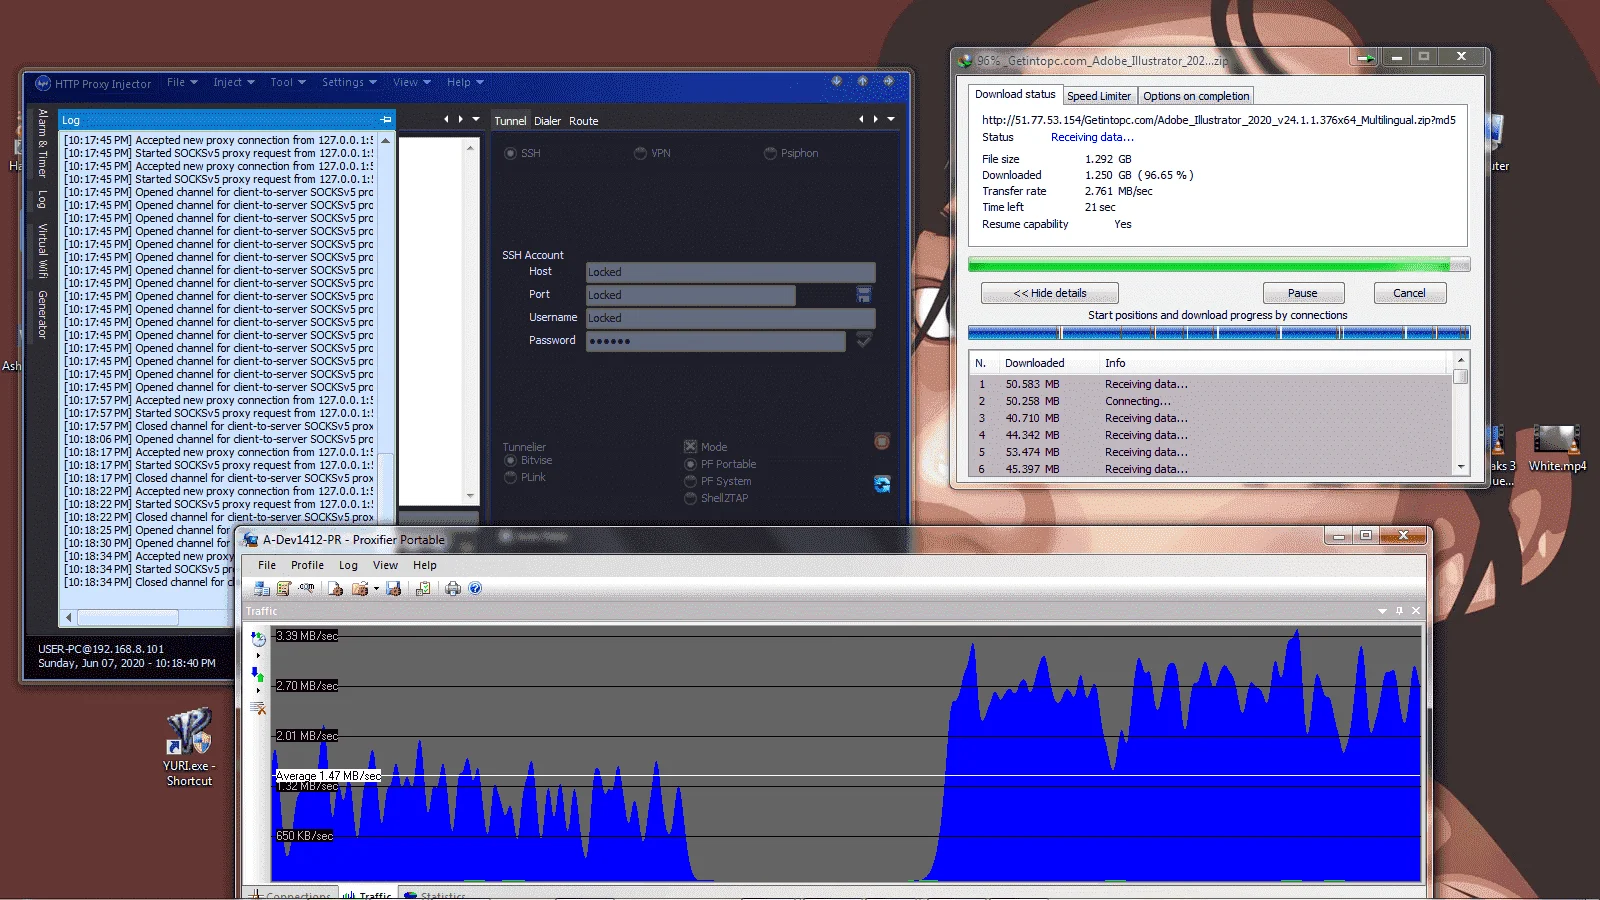Open YURI.exe Shortcut desktop icon
The width and height of the screenshot is (1600, 900).
[x=189, y=748]
